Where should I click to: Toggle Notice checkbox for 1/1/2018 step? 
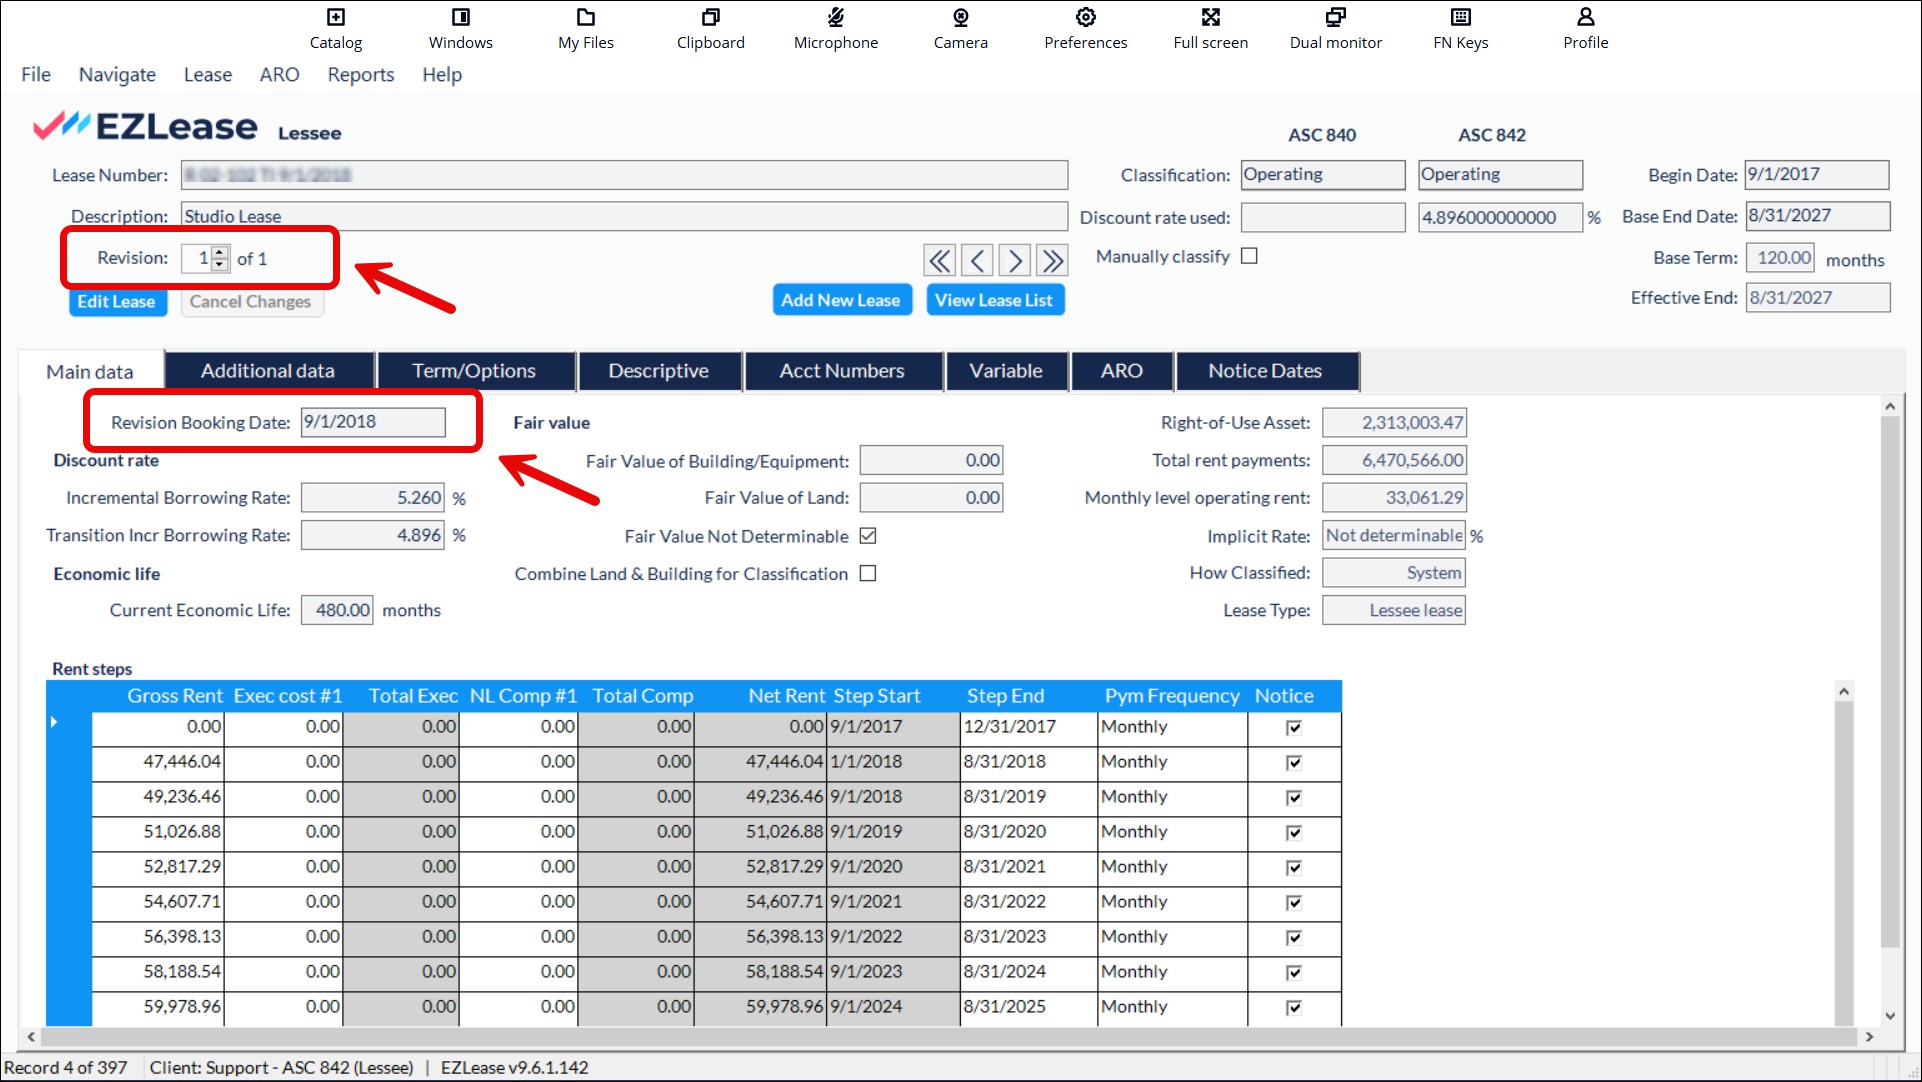tap(1294, 762)
